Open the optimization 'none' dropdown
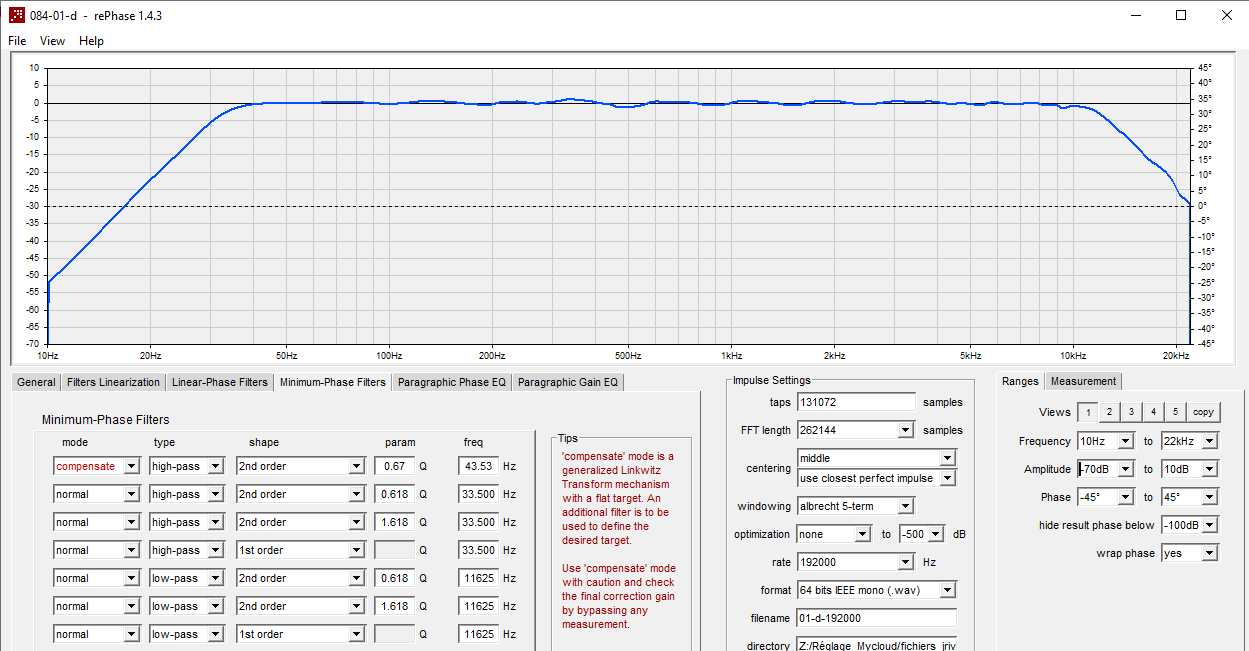This screenshot has height=651, width=1249. (862, 534)
